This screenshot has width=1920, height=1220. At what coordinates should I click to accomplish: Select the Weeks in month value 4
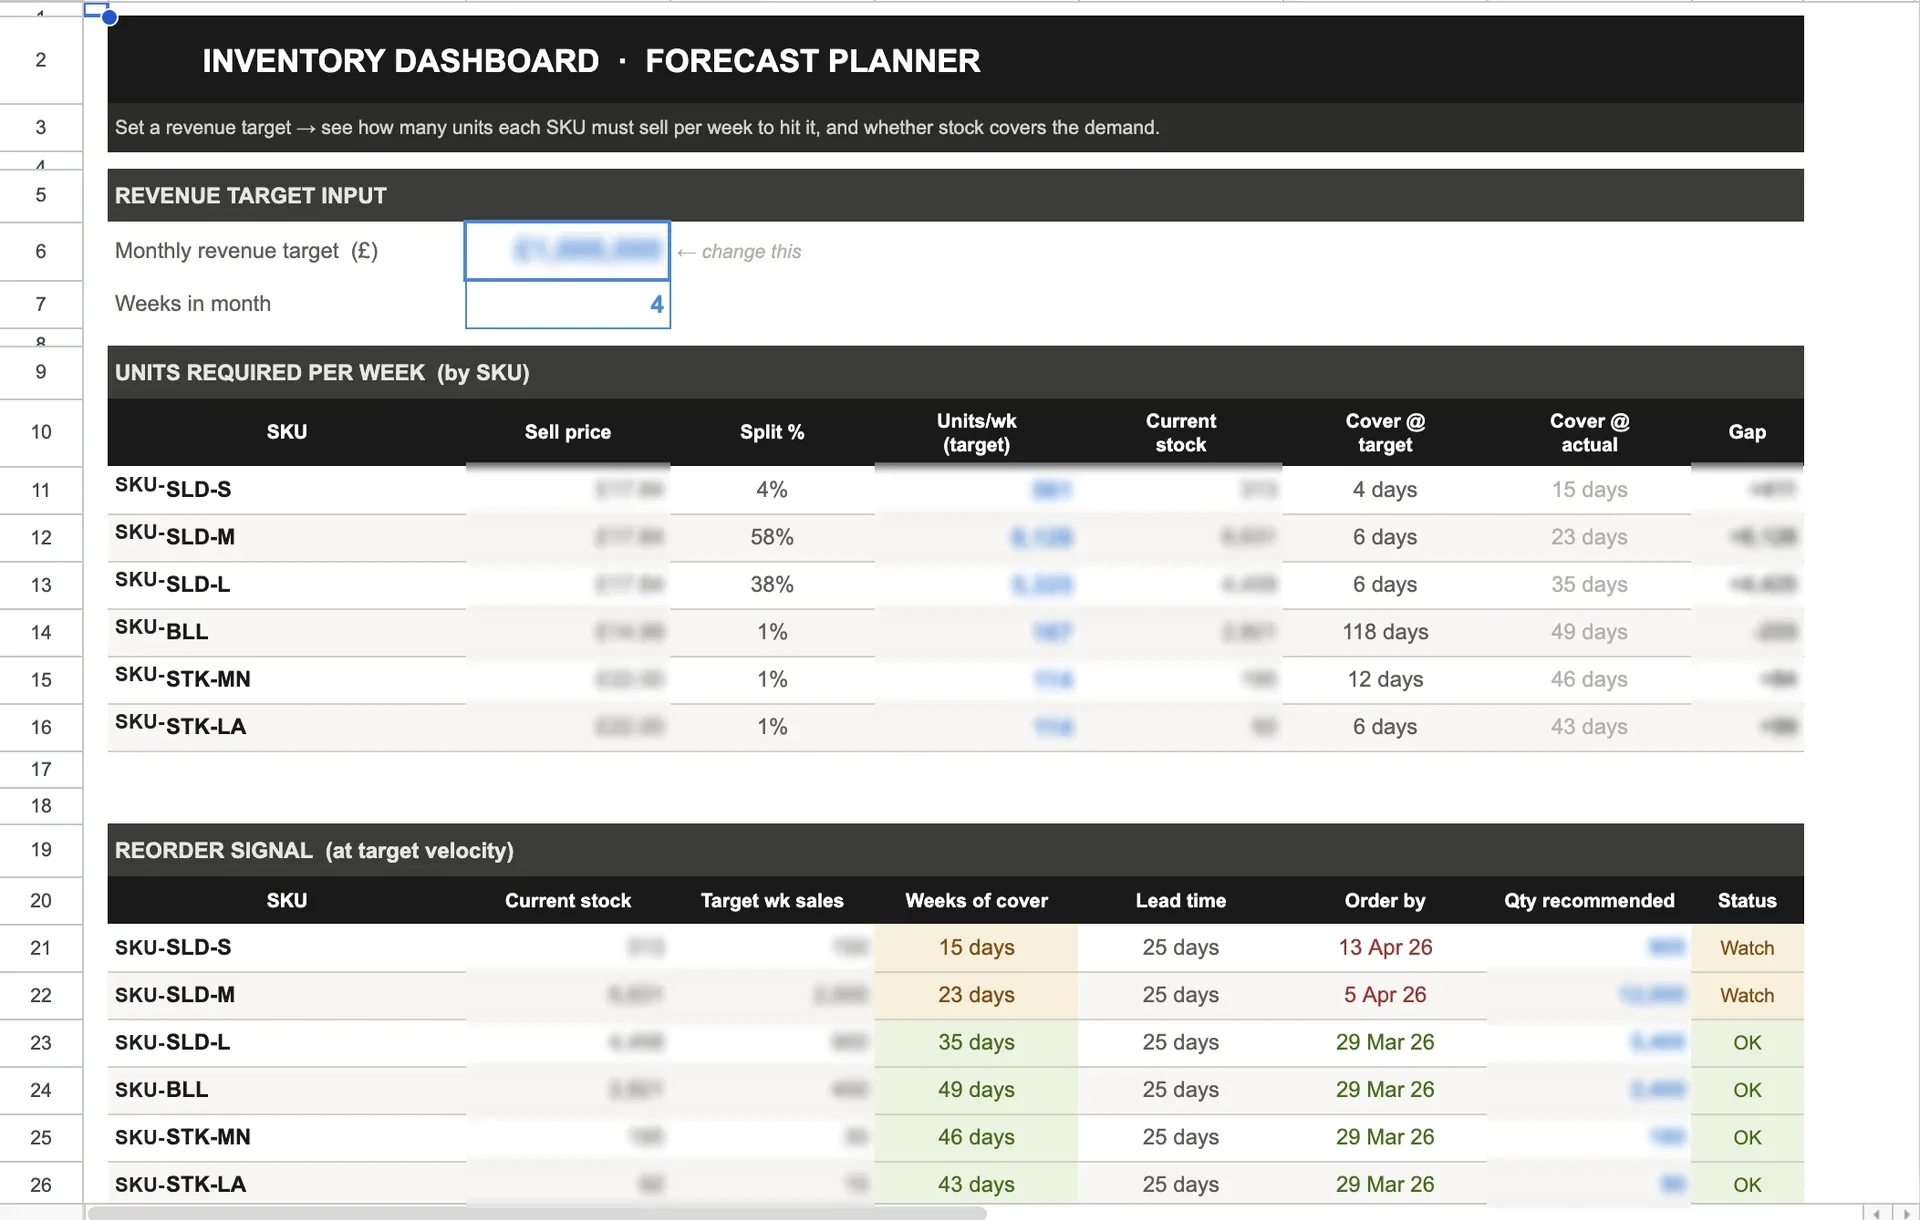coord(567,304)
